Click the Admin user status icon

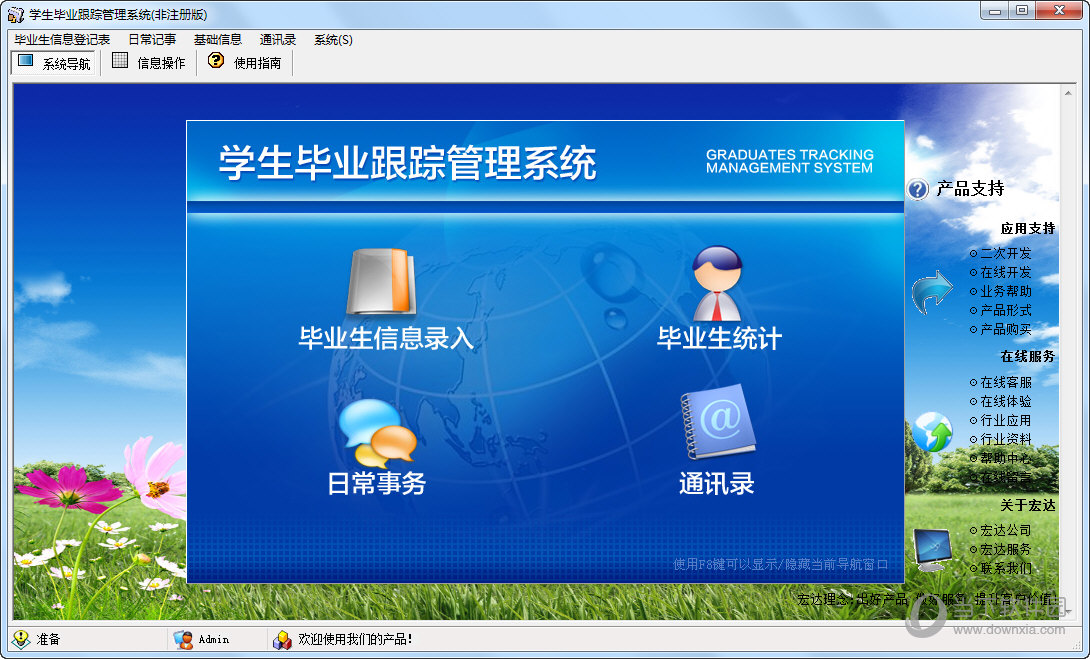183,640
